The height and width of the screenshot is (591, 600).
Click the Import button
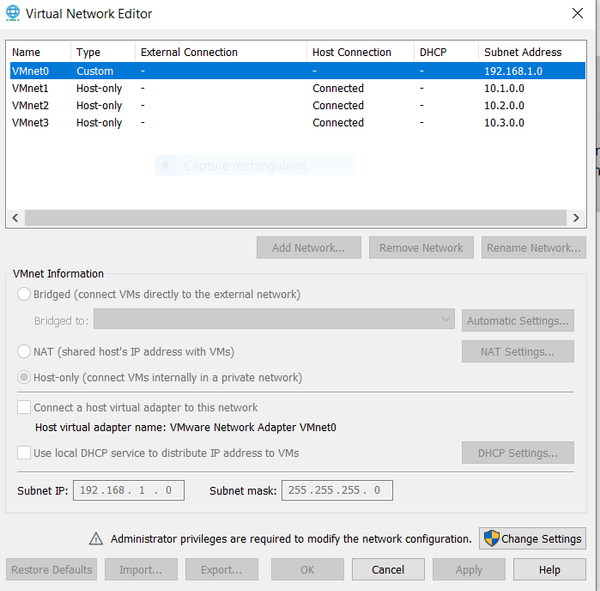click(x=141, y=570)
